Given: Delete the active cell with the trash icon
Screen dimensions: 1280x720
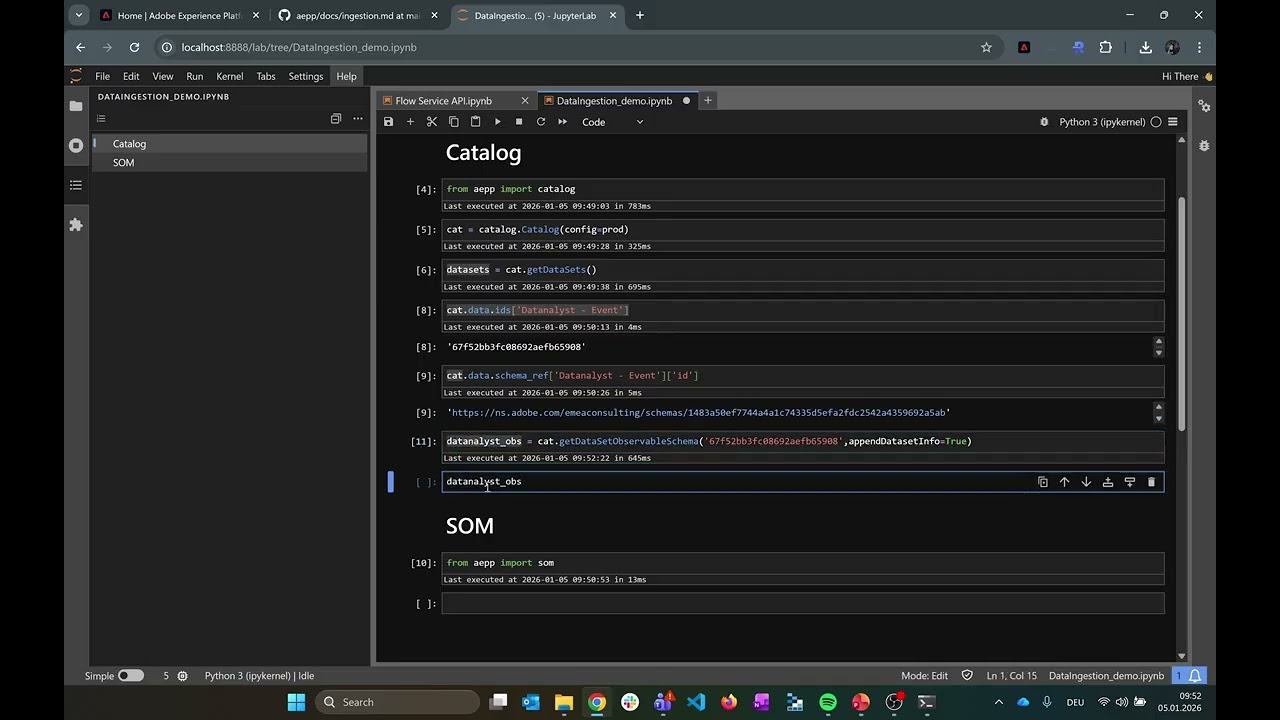Looking at the screenshot, I should (1151, 482).
